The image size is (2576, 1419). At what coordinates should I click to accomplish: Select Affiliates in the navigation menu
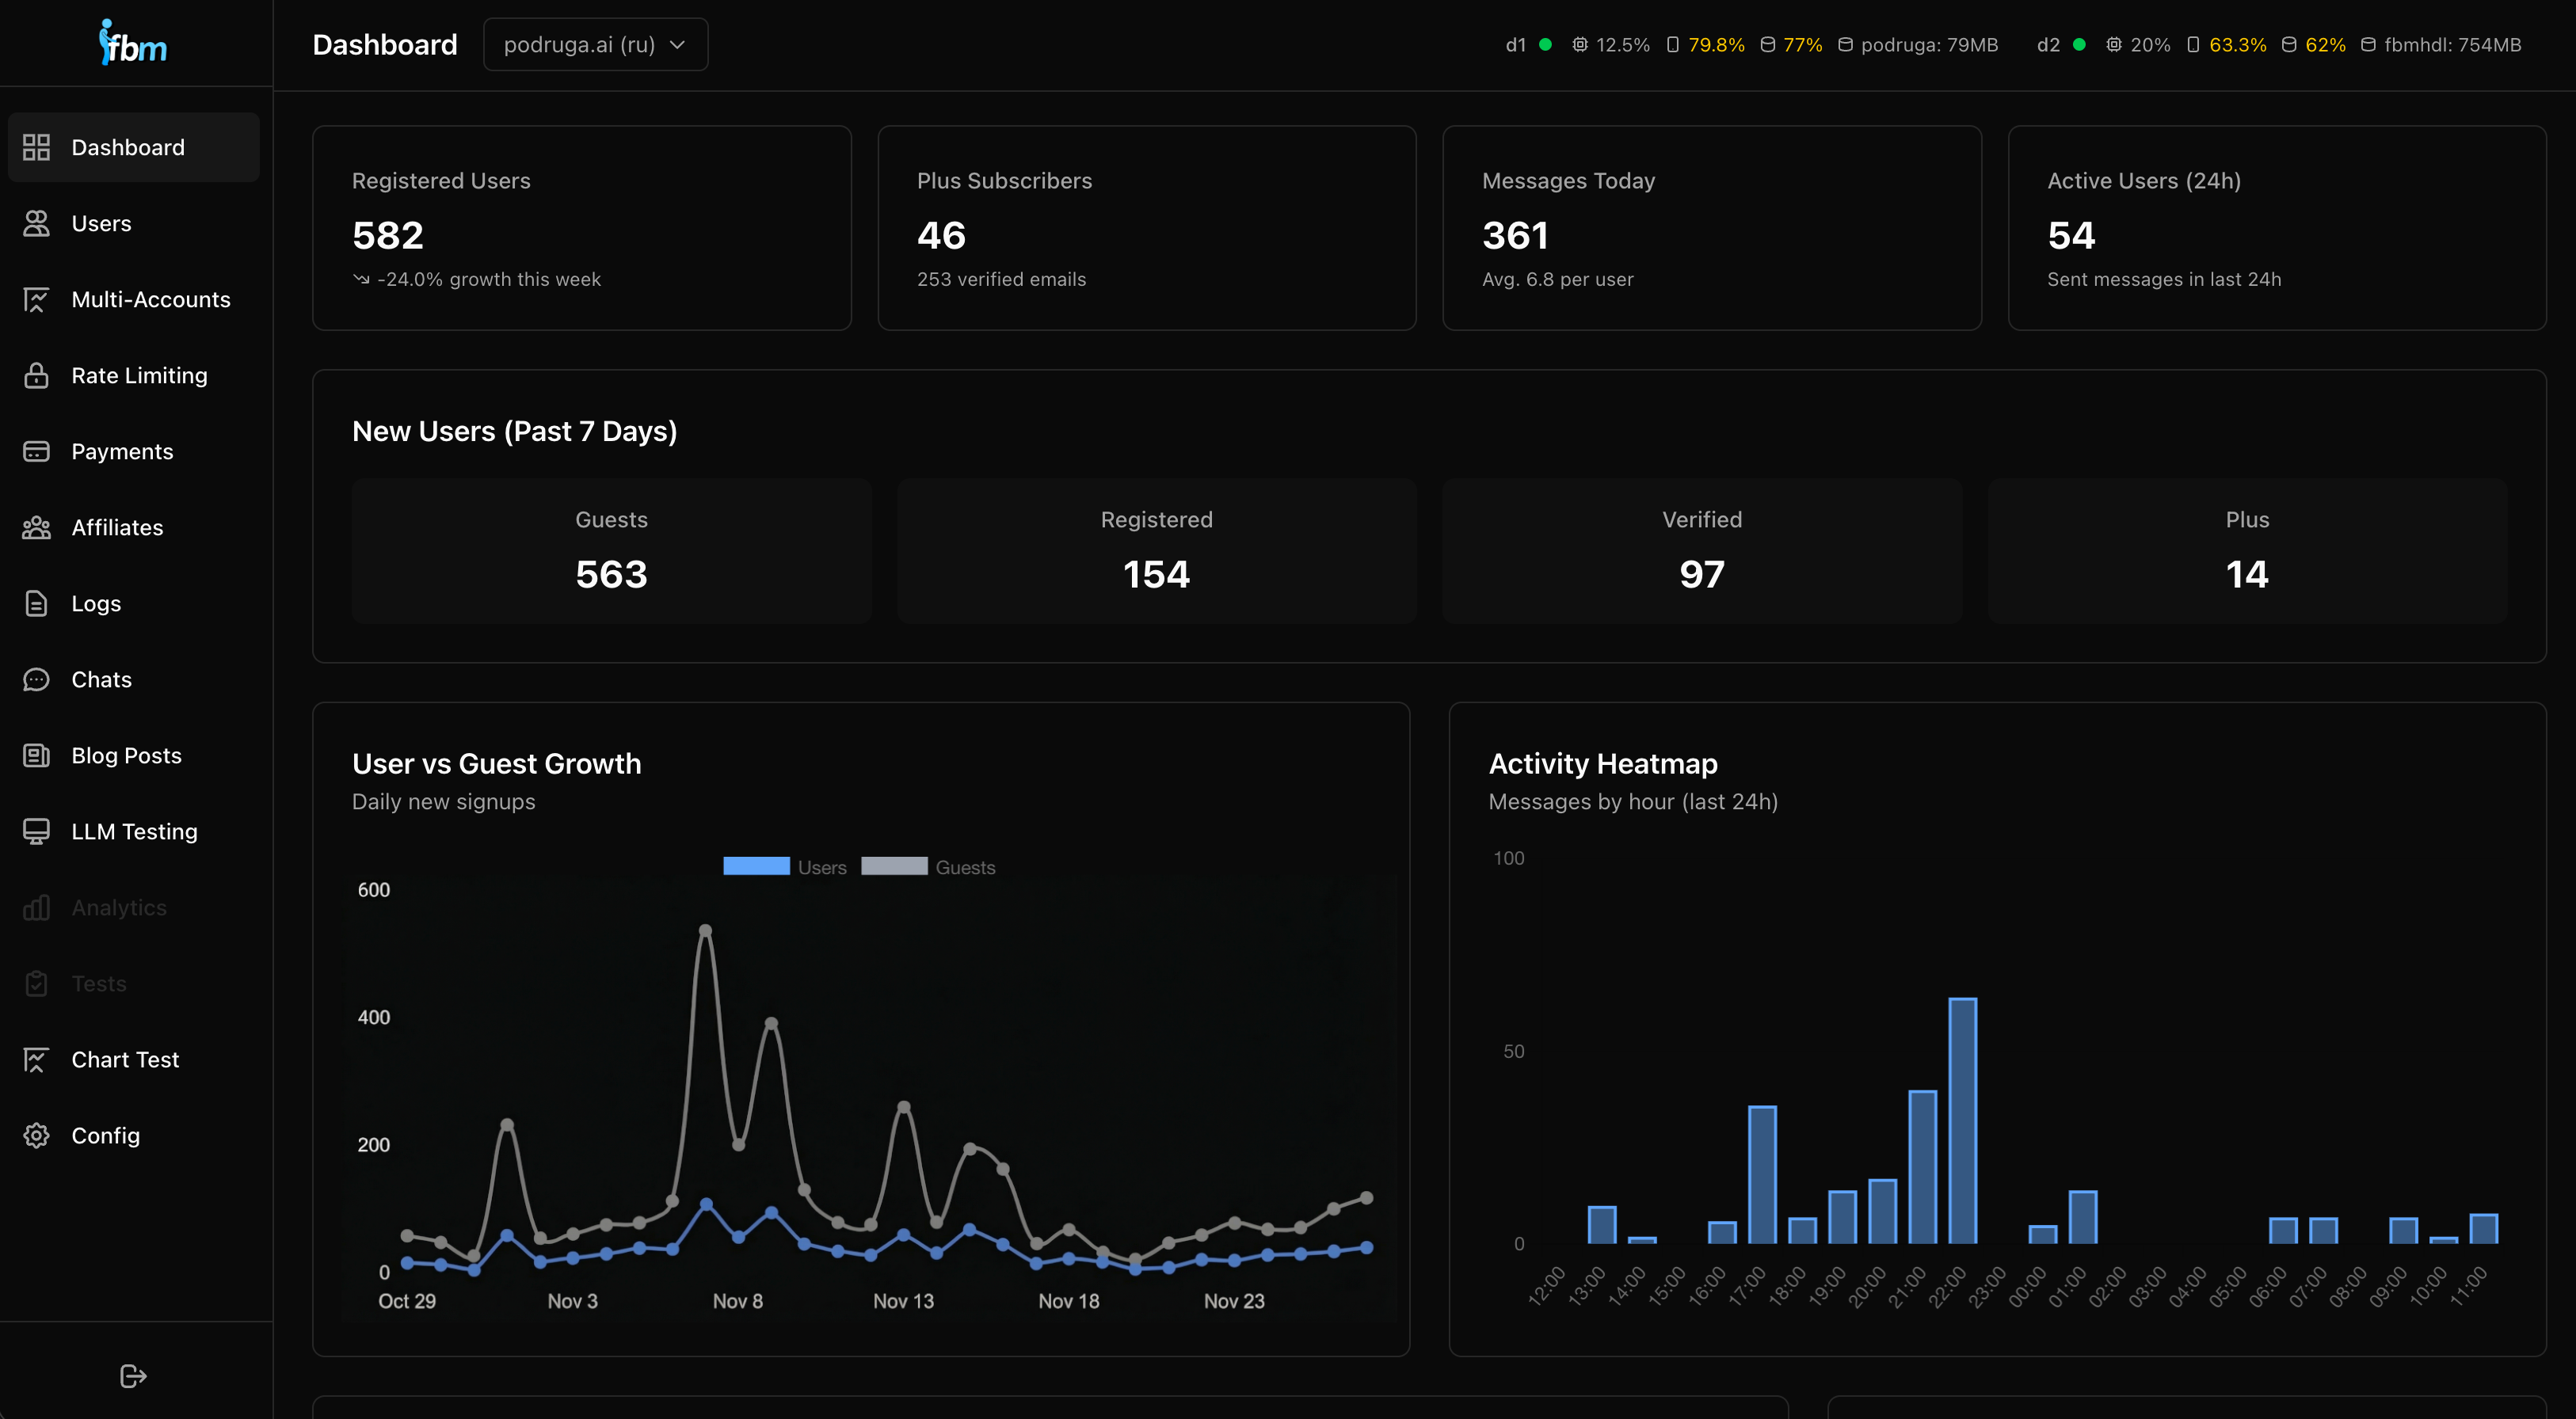(116, 527)
